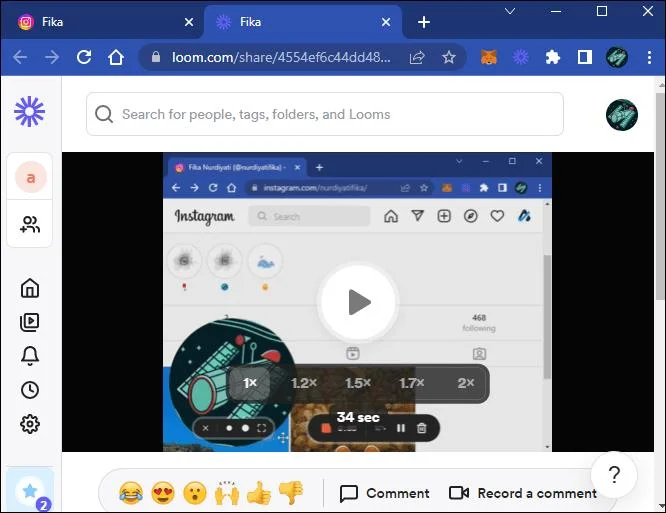666x513 pixels.
Task: Focus the Loom search field
Action: [325, 114]
